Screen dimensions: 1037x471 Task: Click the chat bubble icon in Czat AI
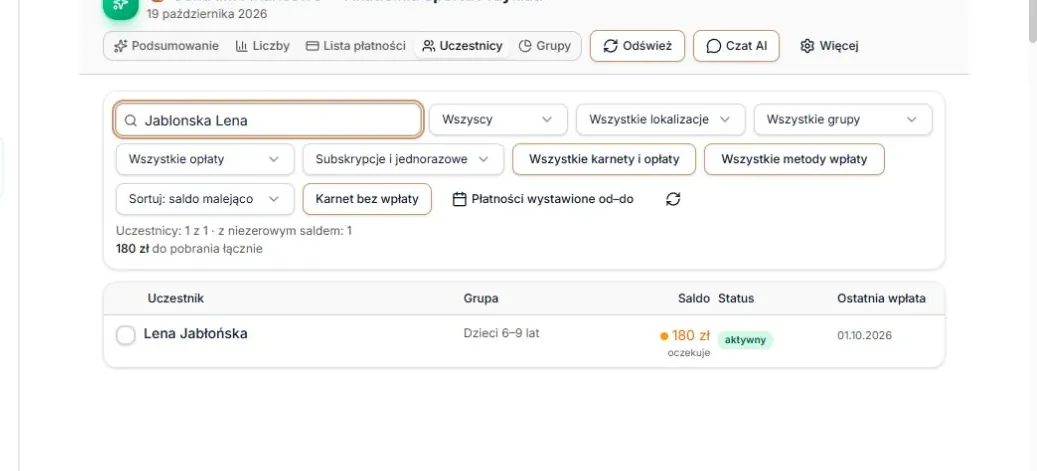click(714, 46)
